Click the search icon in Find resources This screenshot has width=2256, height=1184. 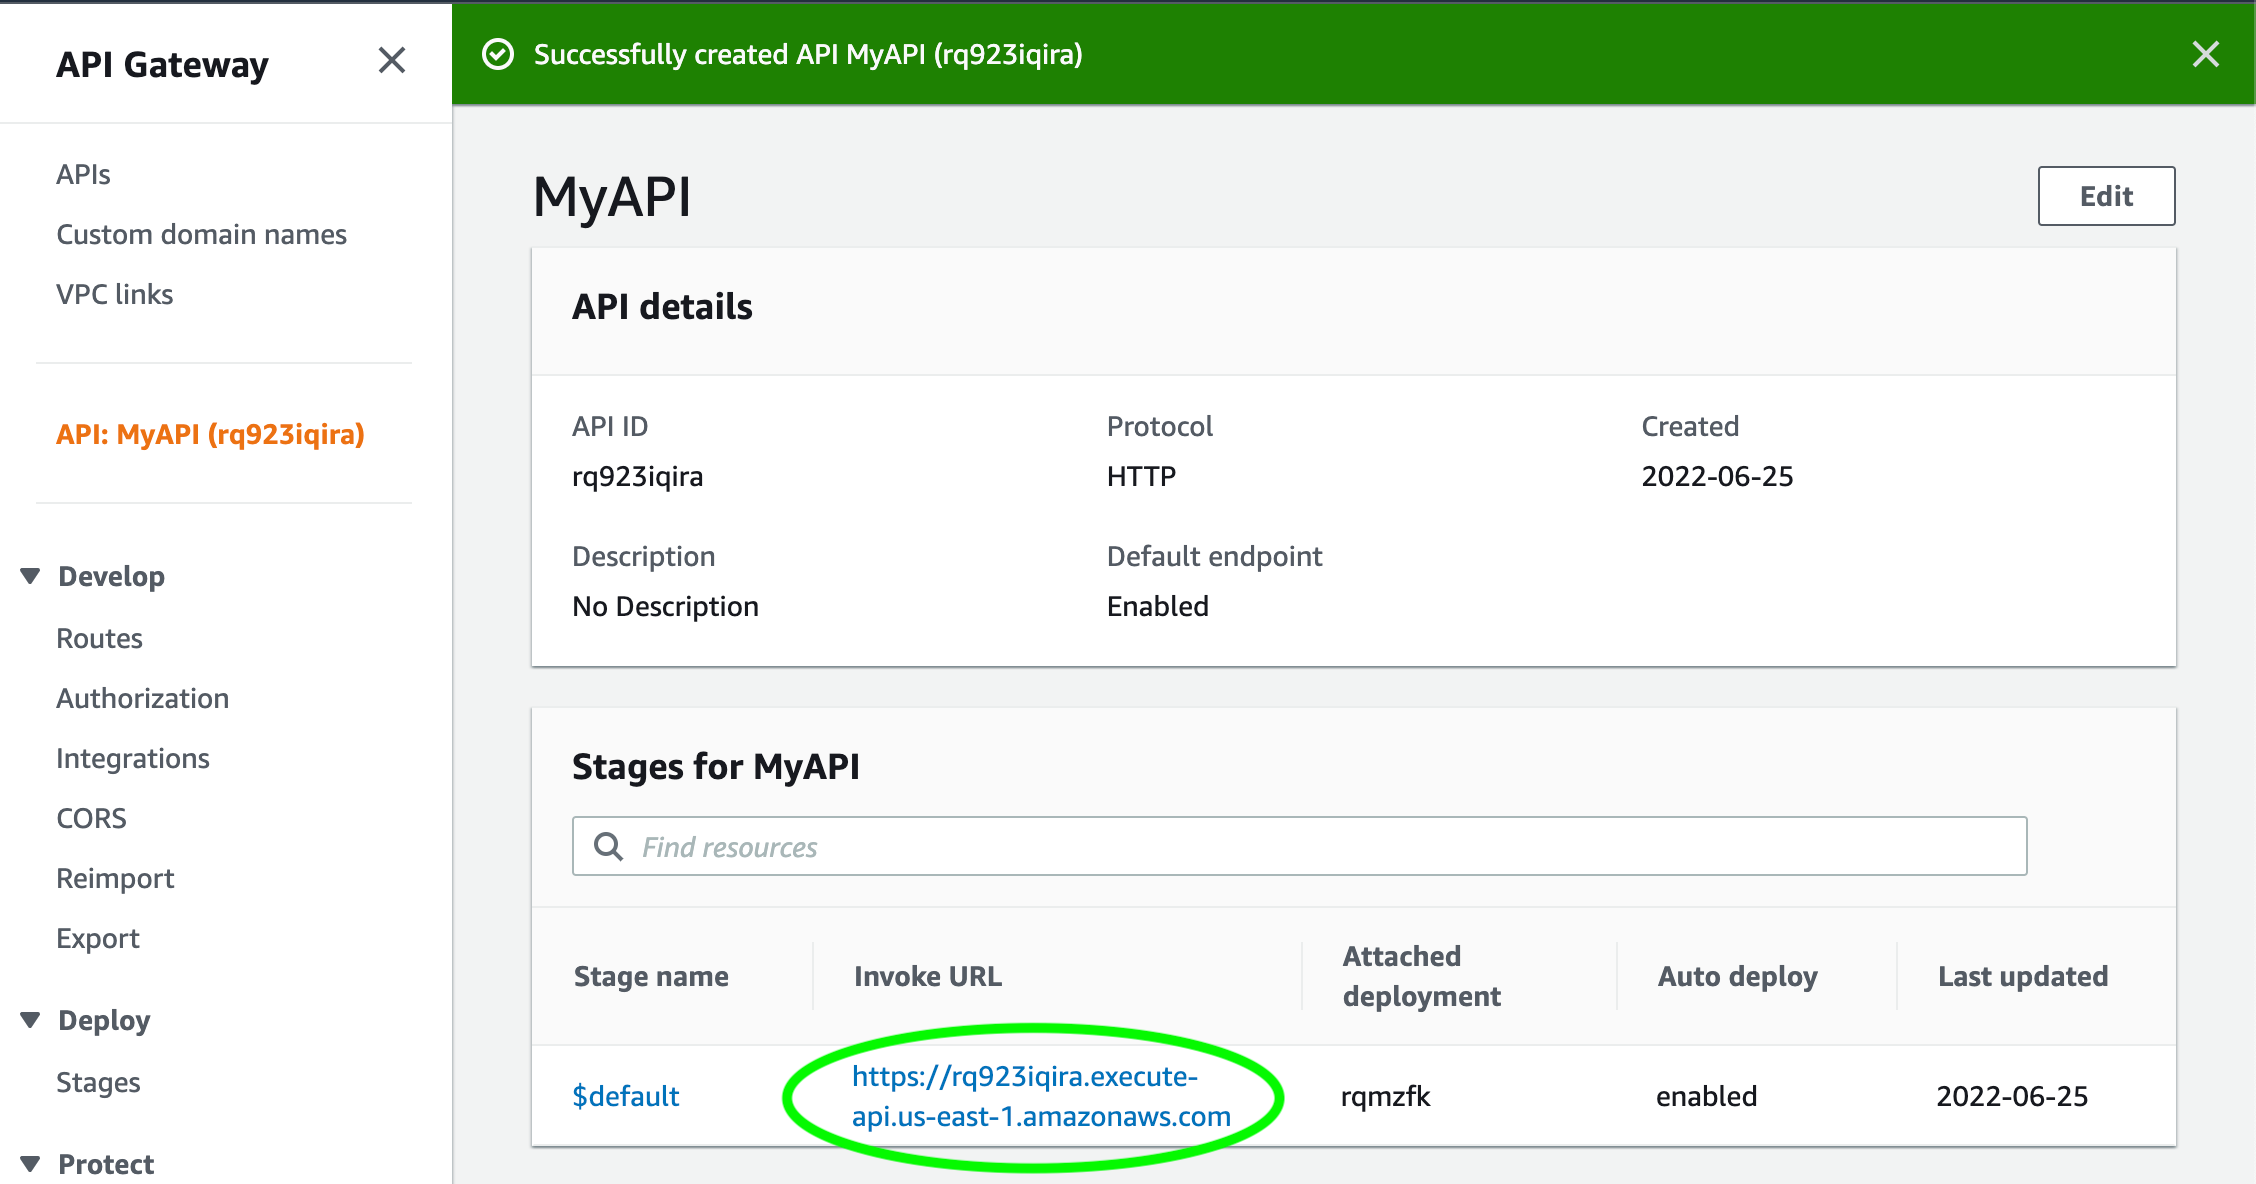click(608, 847)
